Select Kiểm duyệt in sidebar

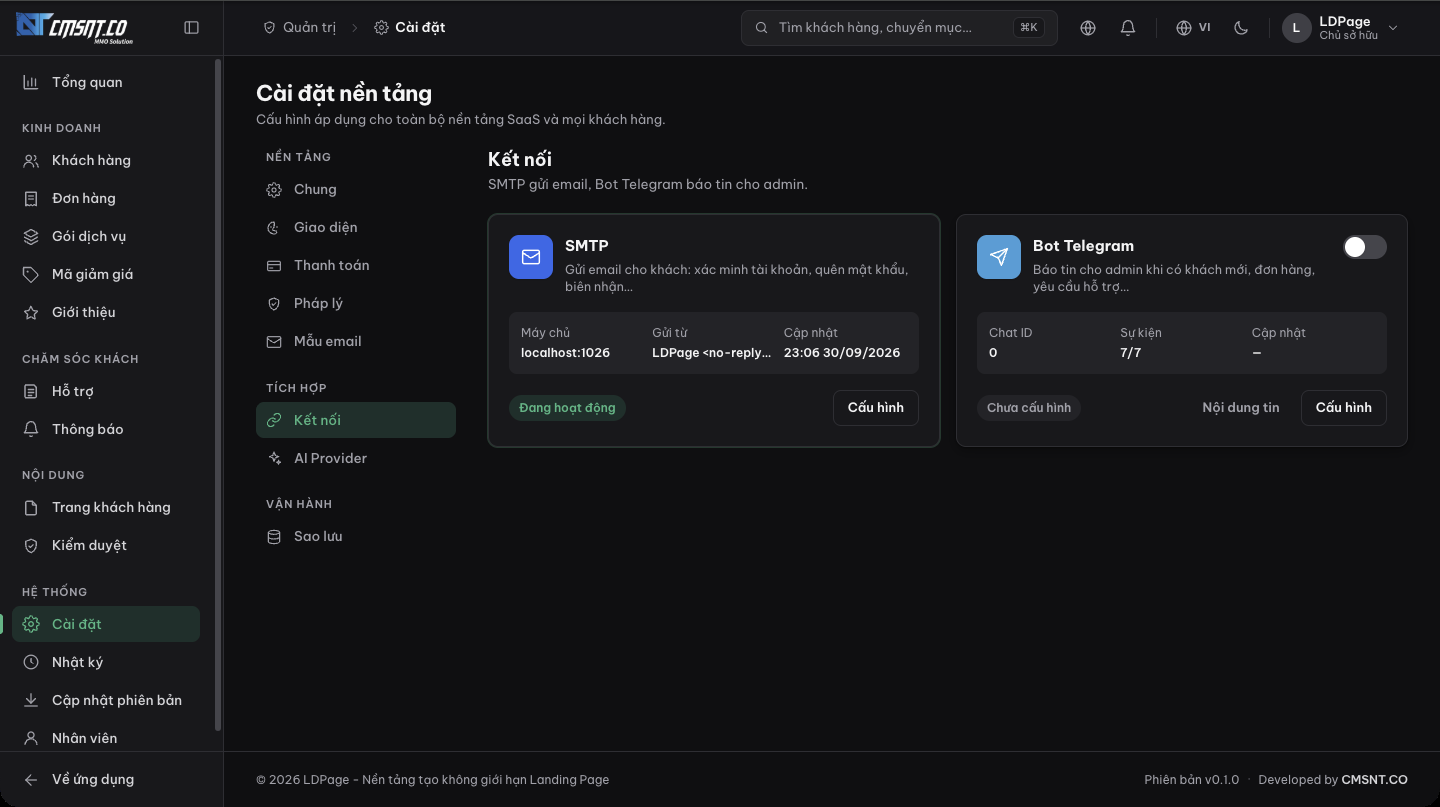pyautogui.click(x=106, y=545)
